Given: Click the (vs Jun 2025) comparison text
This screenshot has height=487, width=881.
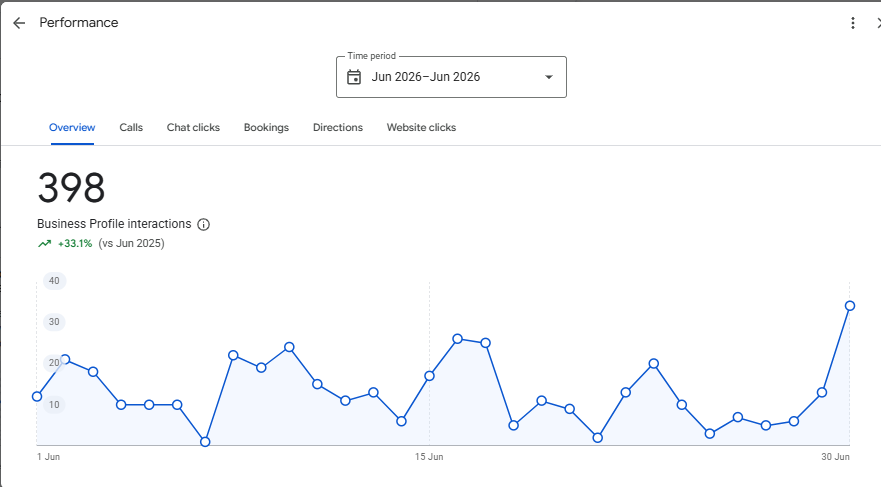Looking at the screenshot, I should click(131, 243).
